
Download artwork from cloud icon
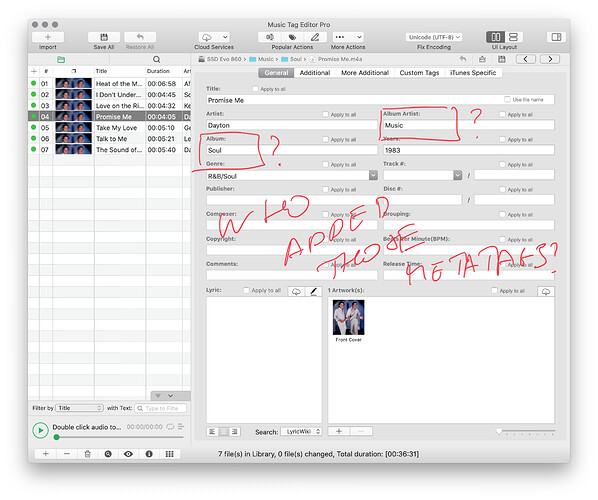(x=546, y=292)
